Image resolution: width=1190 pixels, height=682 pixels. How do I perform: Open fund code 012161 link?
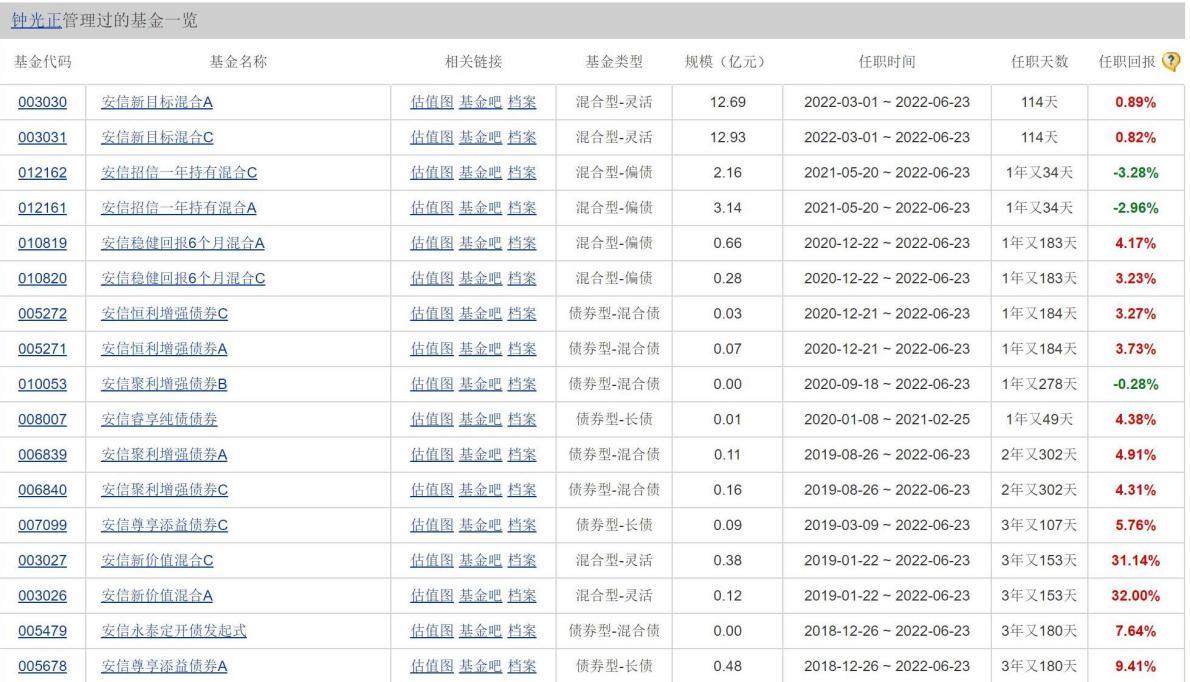pos(42,208)
